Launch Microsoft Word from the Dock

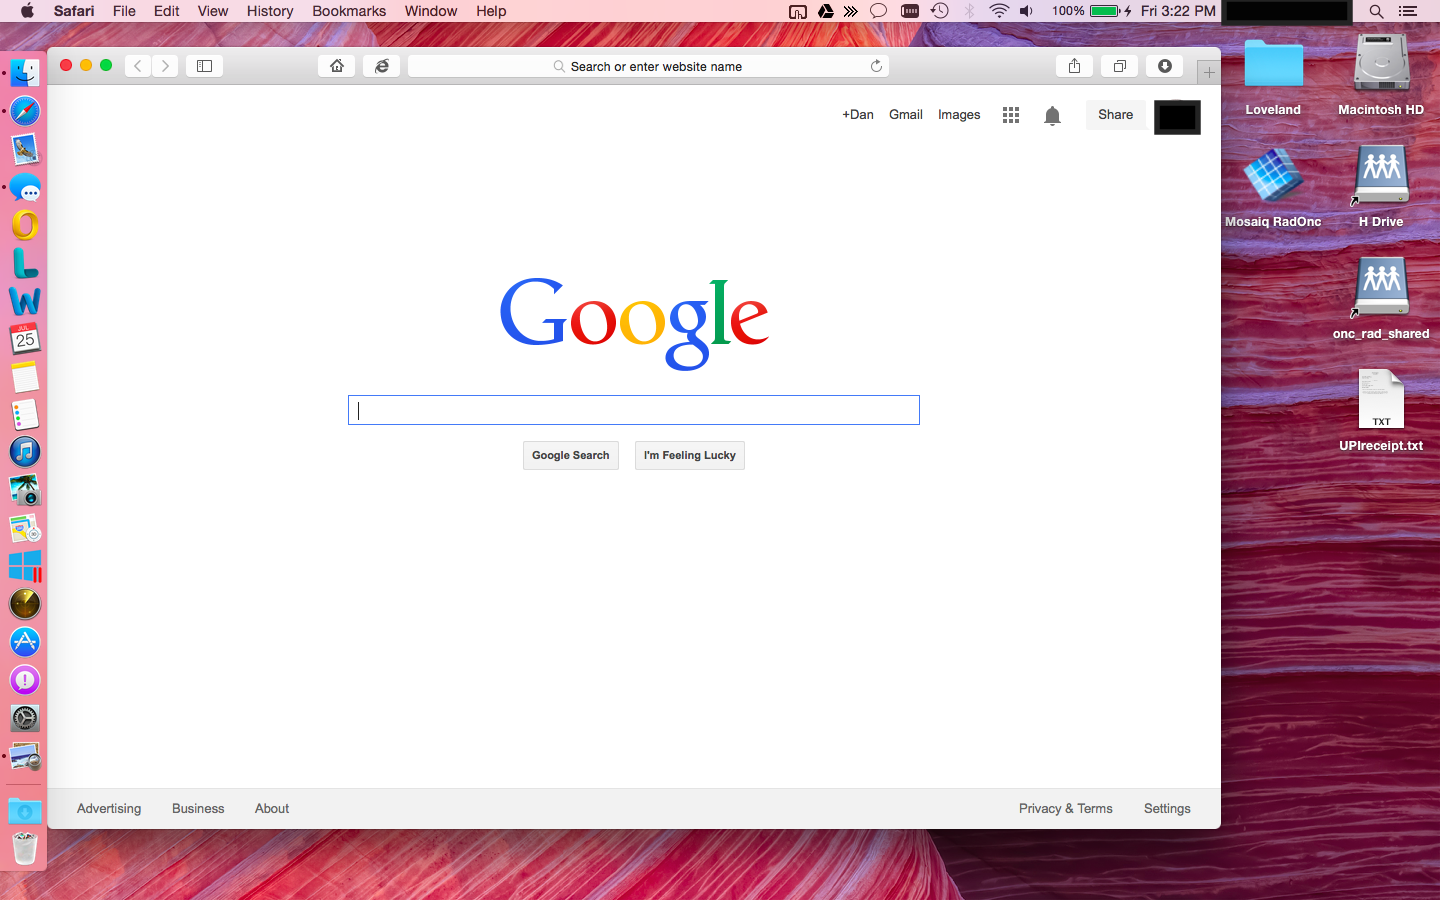[25, 301]
